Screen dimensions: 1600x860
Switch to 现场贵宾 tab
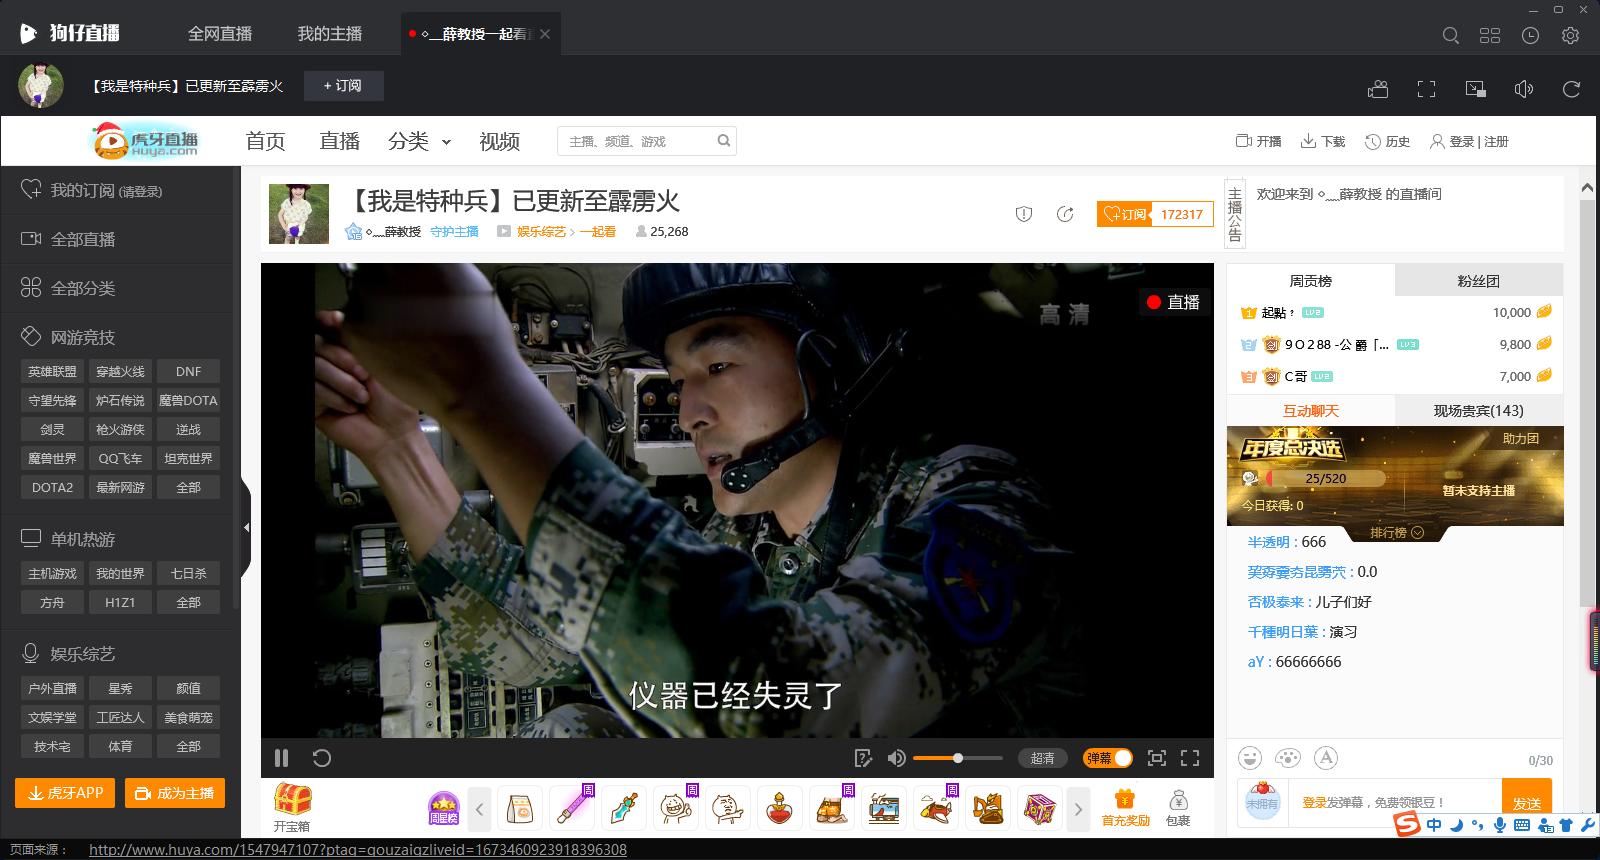click(1478, 411)
